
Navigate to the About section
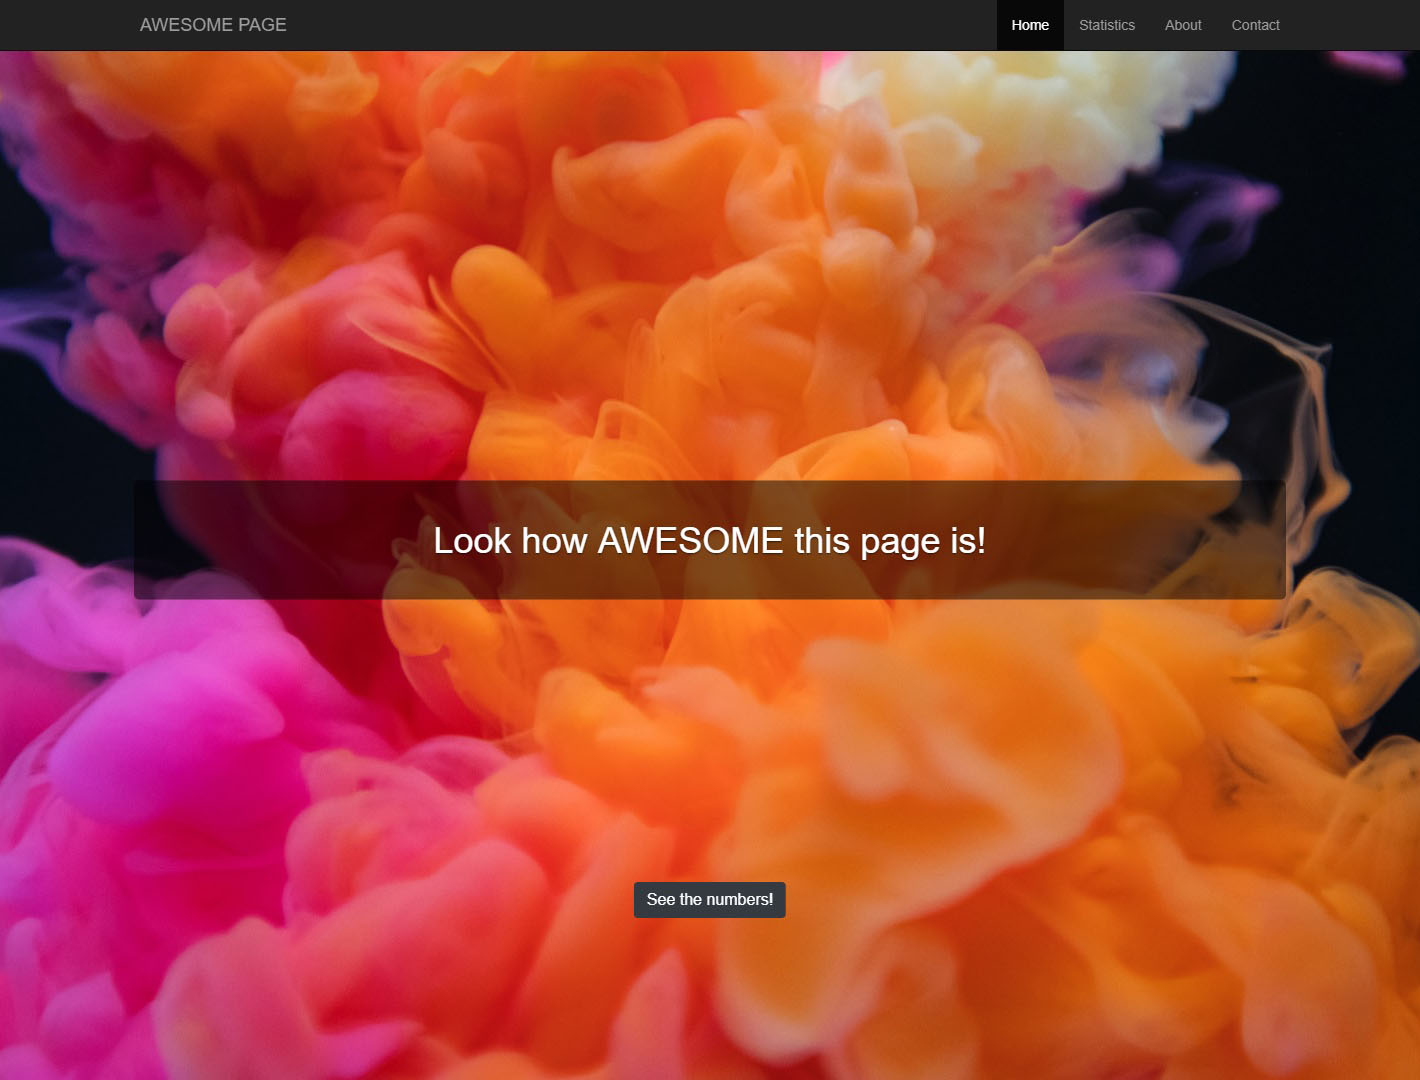click(x=1182, y=25)
